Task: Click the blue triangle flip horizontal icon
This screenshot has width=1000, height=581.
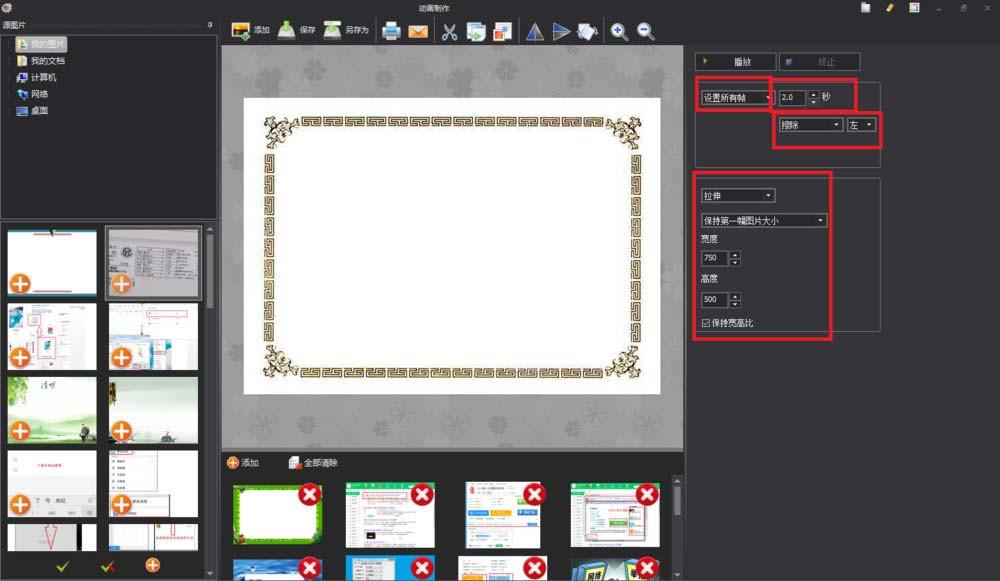Action: click(535, 31)
